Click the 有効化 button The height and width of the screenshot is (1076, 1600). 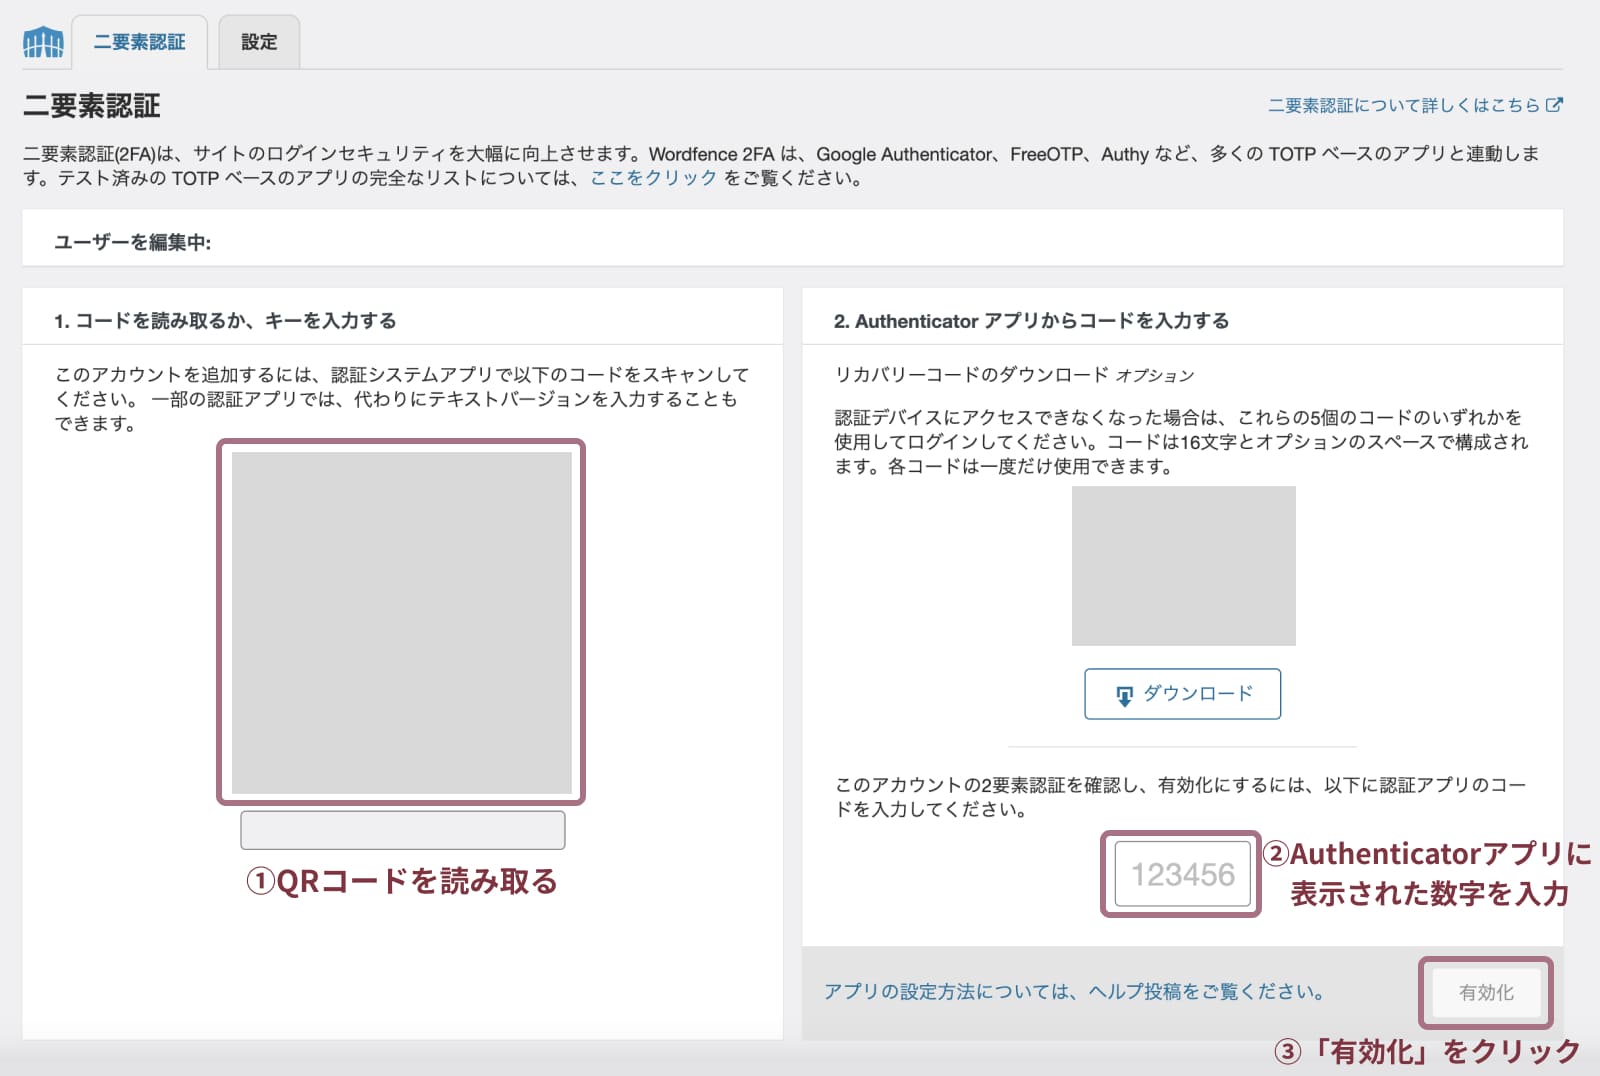[1486, 993]
